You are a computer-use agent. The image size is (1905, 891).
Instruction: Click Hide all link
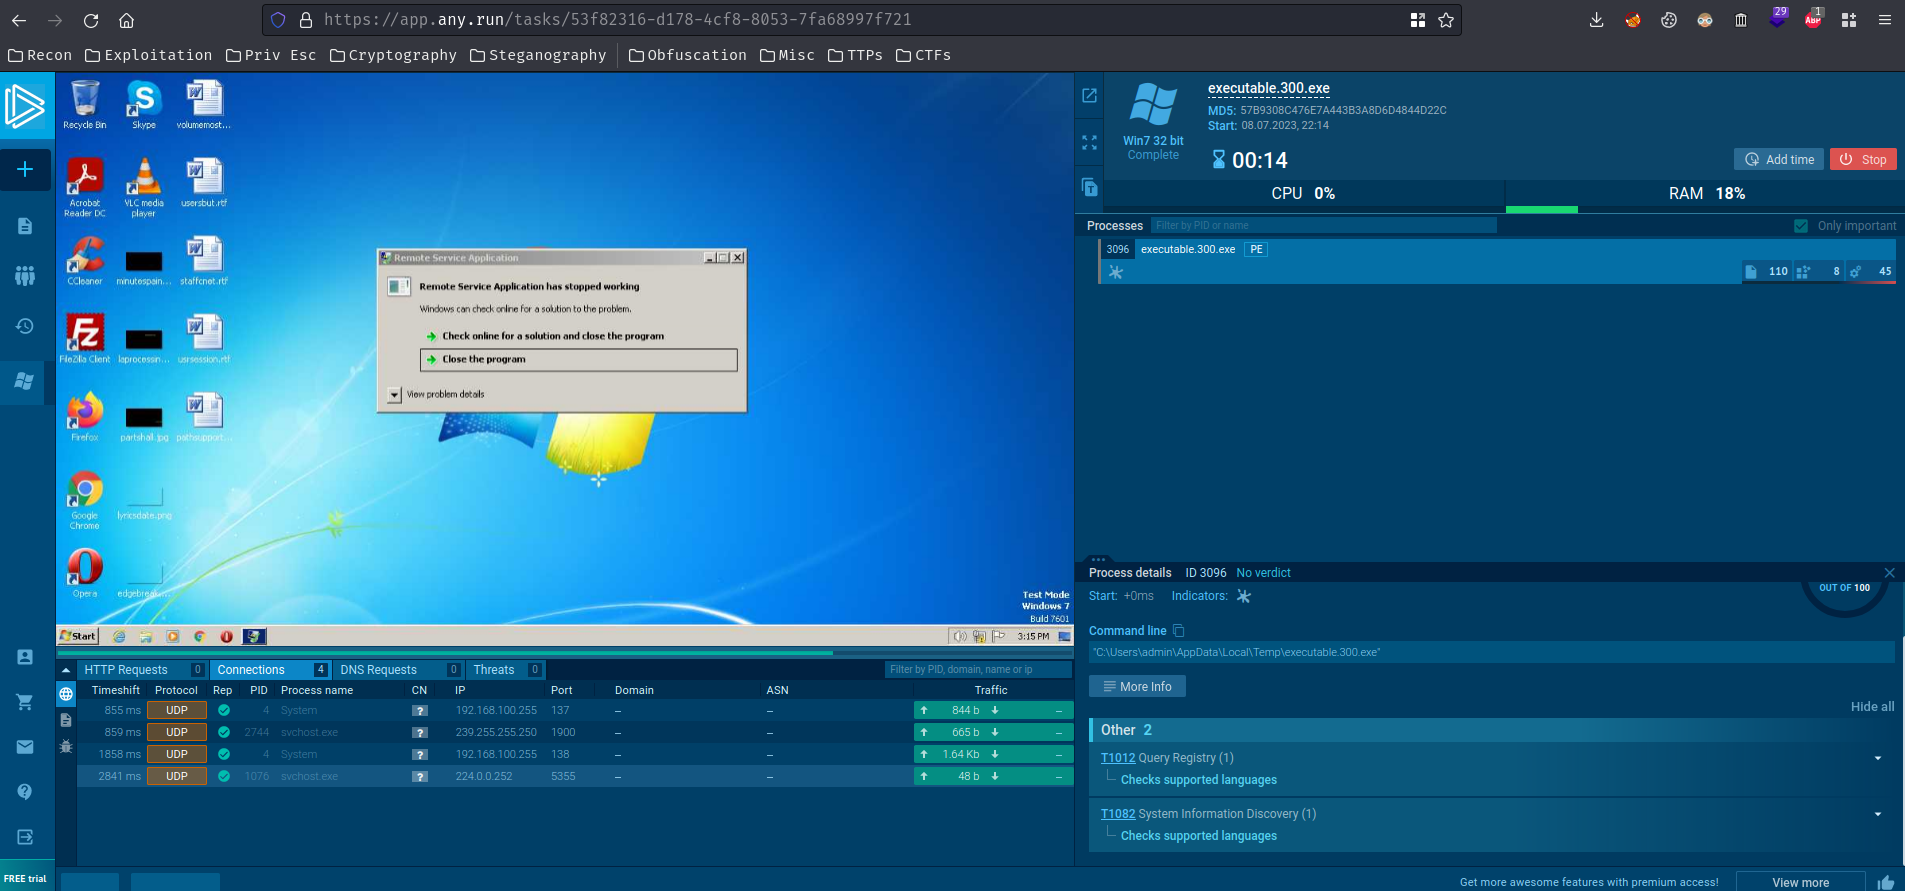[1872, 706]
